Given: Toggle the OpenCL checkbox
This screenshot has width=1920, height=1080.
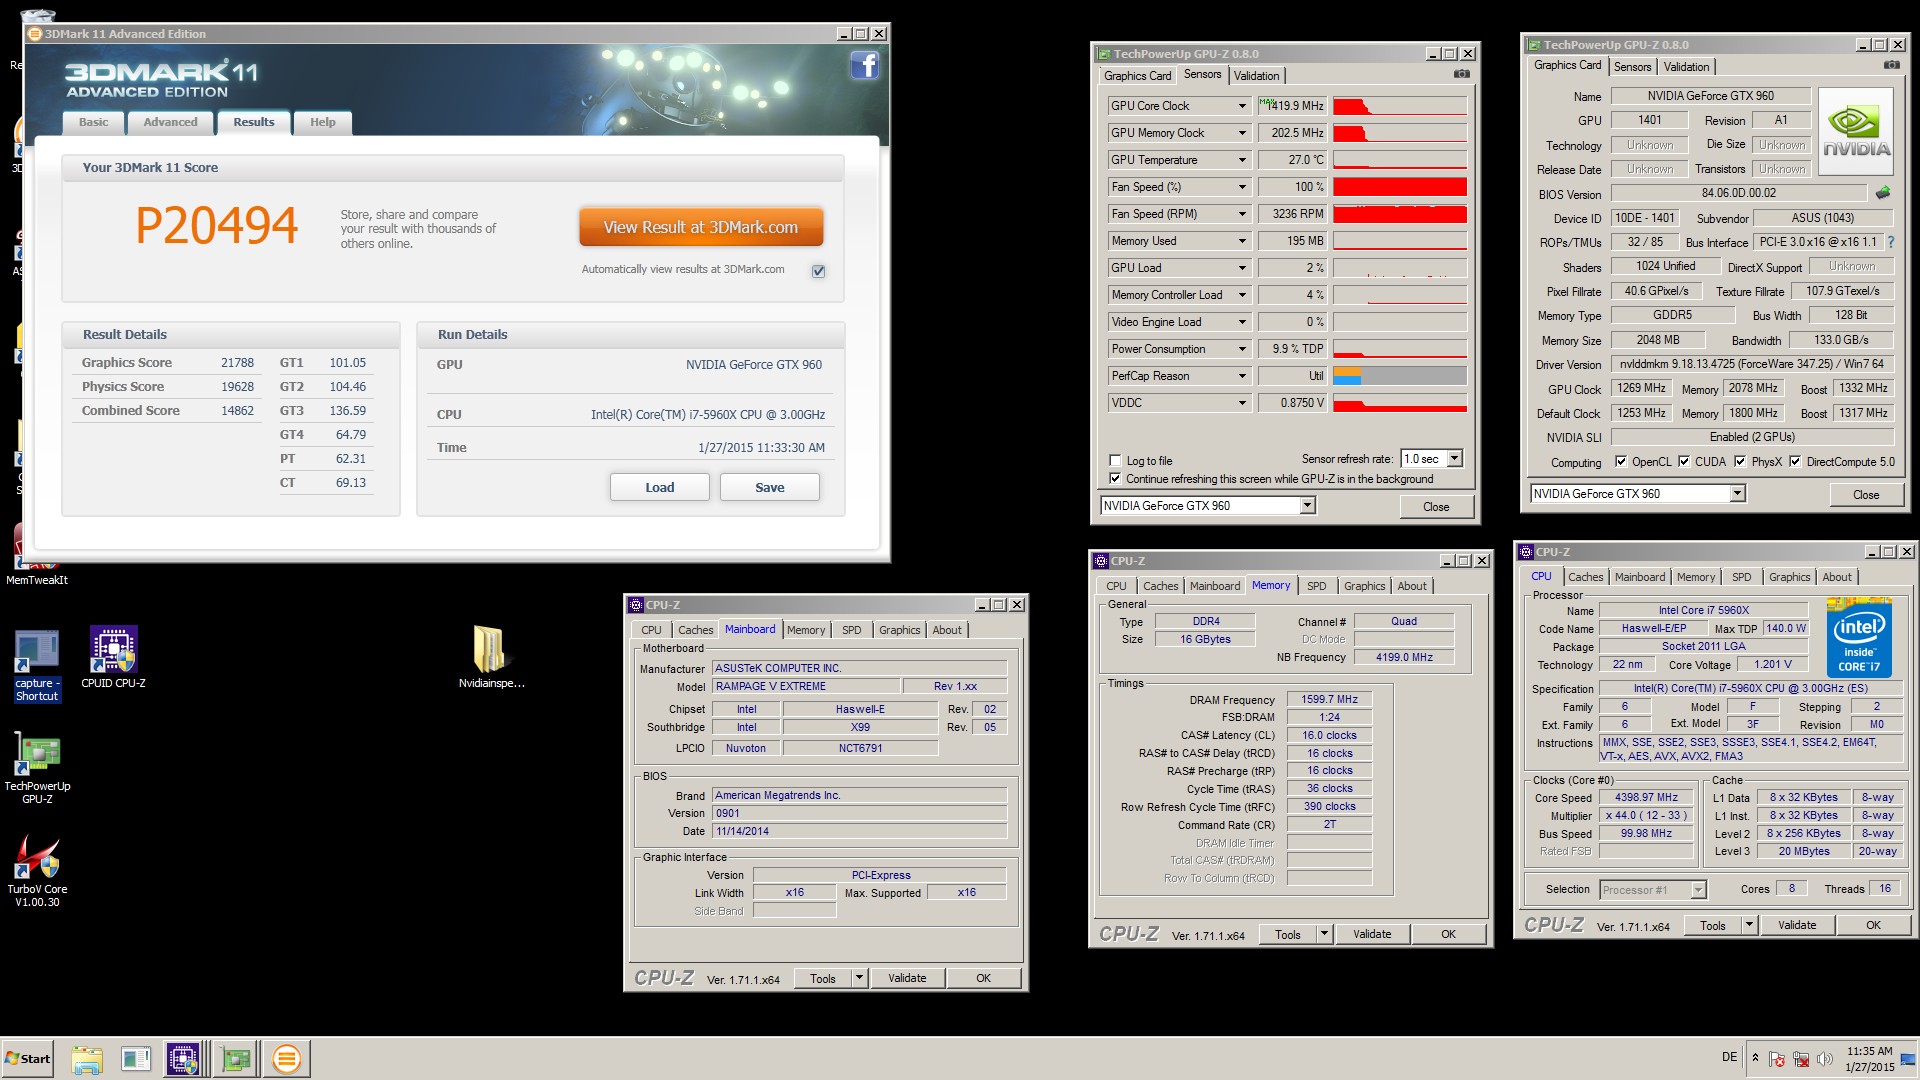Looking at the screenshot, I should [x=1621, y=462].
